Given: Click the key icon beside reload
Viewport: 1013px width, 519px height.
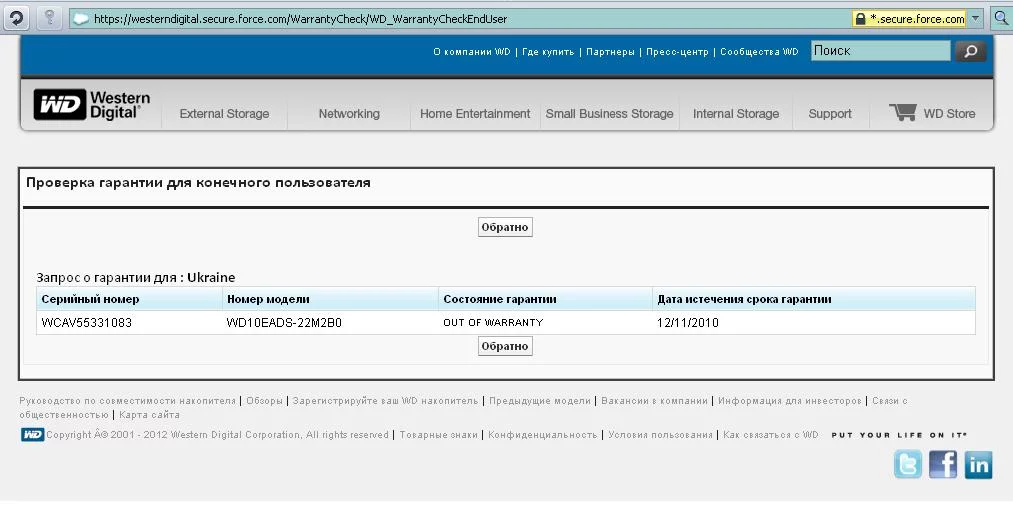Looking at the screenshot, I should coord(49,18).
